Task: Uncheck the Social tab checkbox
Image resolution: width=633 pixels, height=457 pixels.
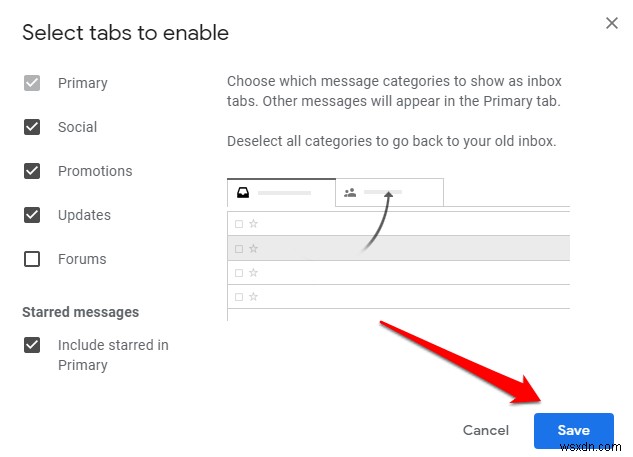Action: tap(32, 127)
